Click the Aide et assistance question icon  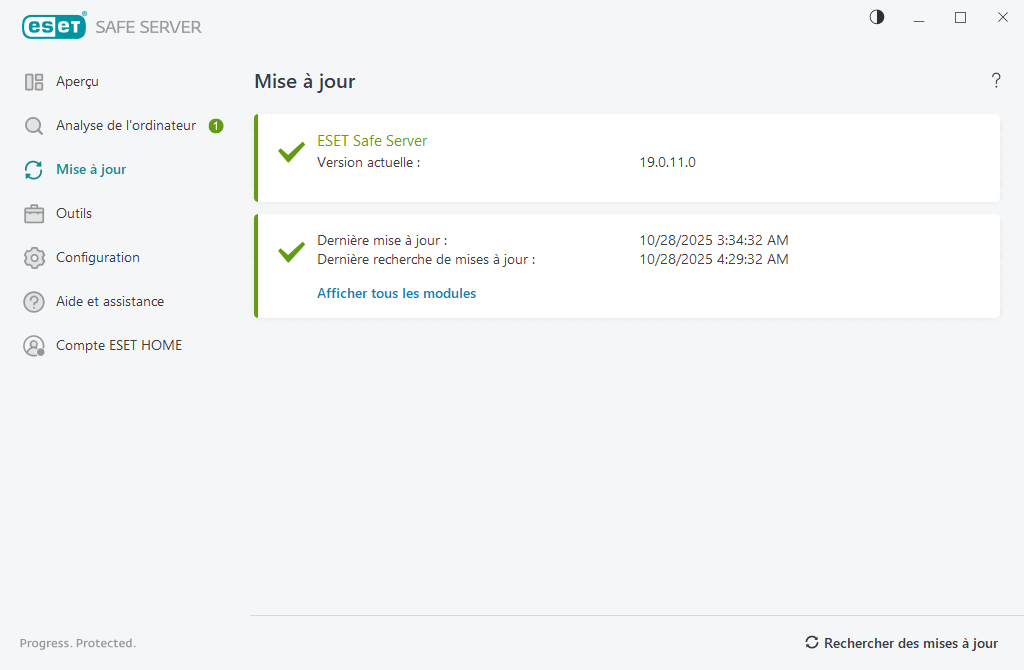34,302
